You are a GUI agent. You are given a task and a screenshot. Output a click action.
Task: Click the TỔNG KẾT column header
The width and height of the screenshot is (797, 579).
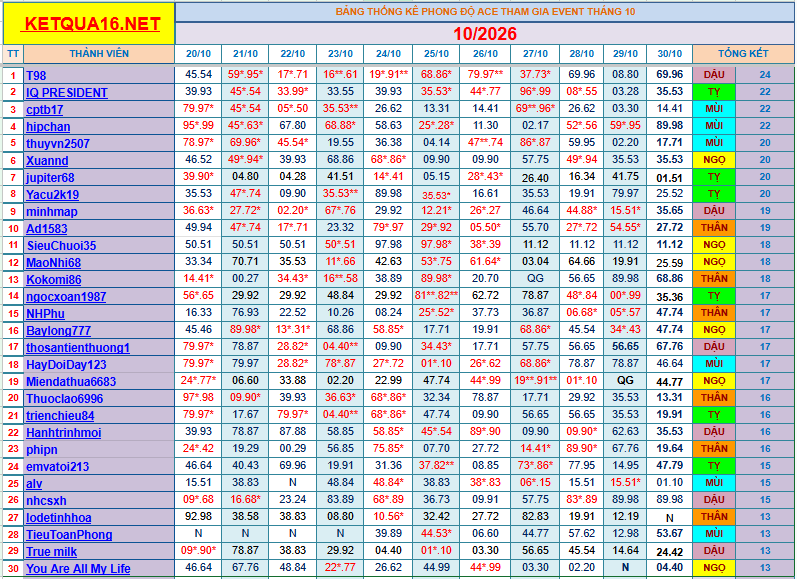coord(743,54)
